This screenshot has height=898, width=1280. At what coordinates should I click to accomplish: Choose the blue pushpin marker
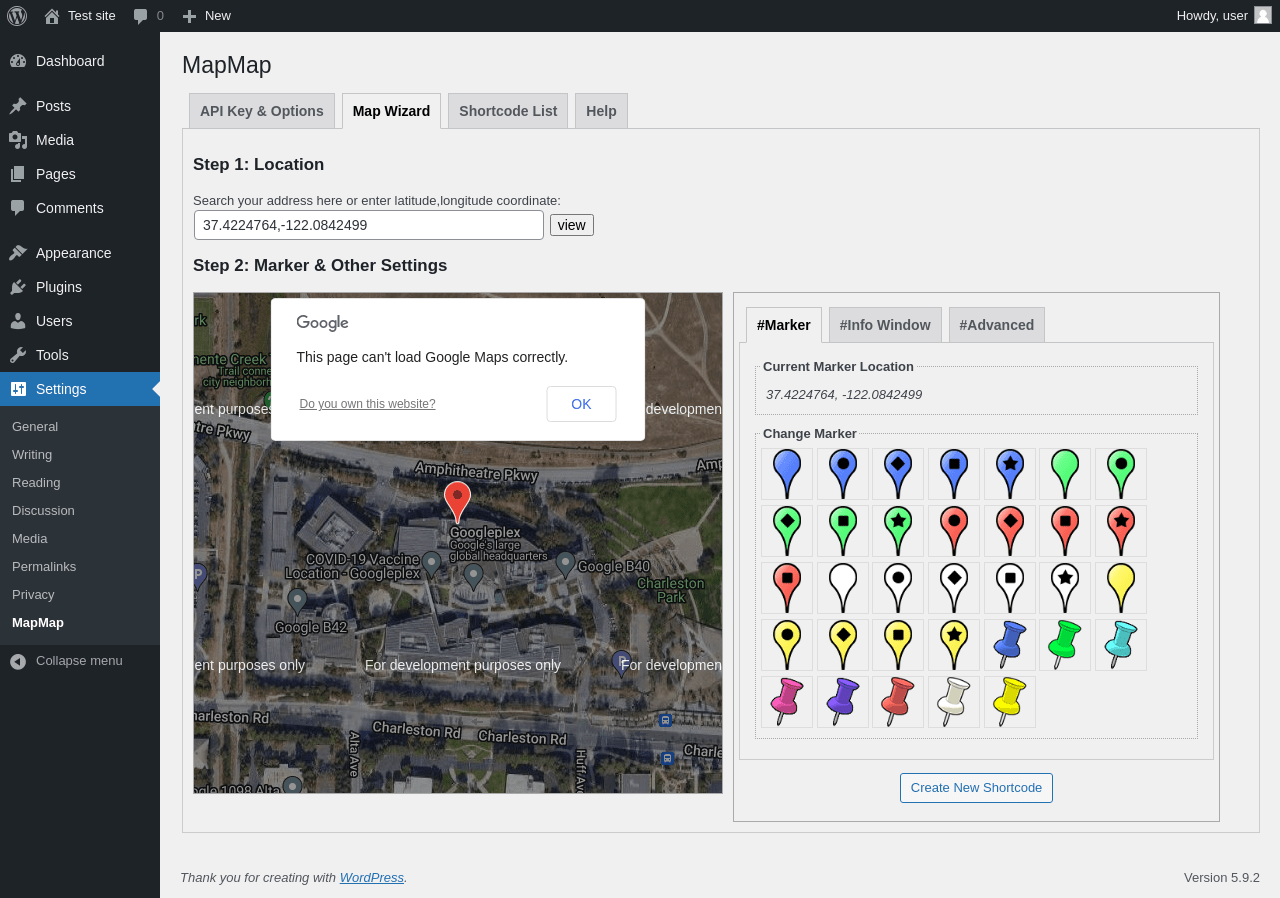[x=1010, y=645]
